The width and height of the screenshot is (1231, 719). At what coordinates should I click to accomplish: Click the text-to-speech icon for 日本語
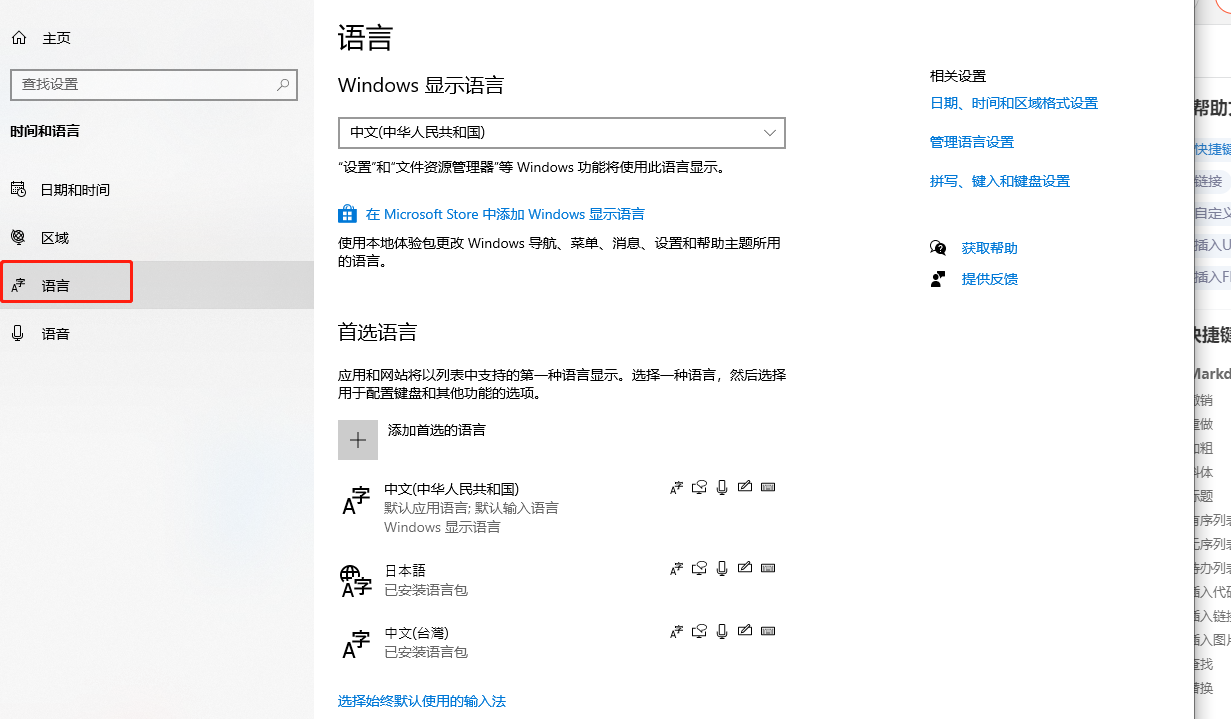pyautogui.click(x=699, y=568)
